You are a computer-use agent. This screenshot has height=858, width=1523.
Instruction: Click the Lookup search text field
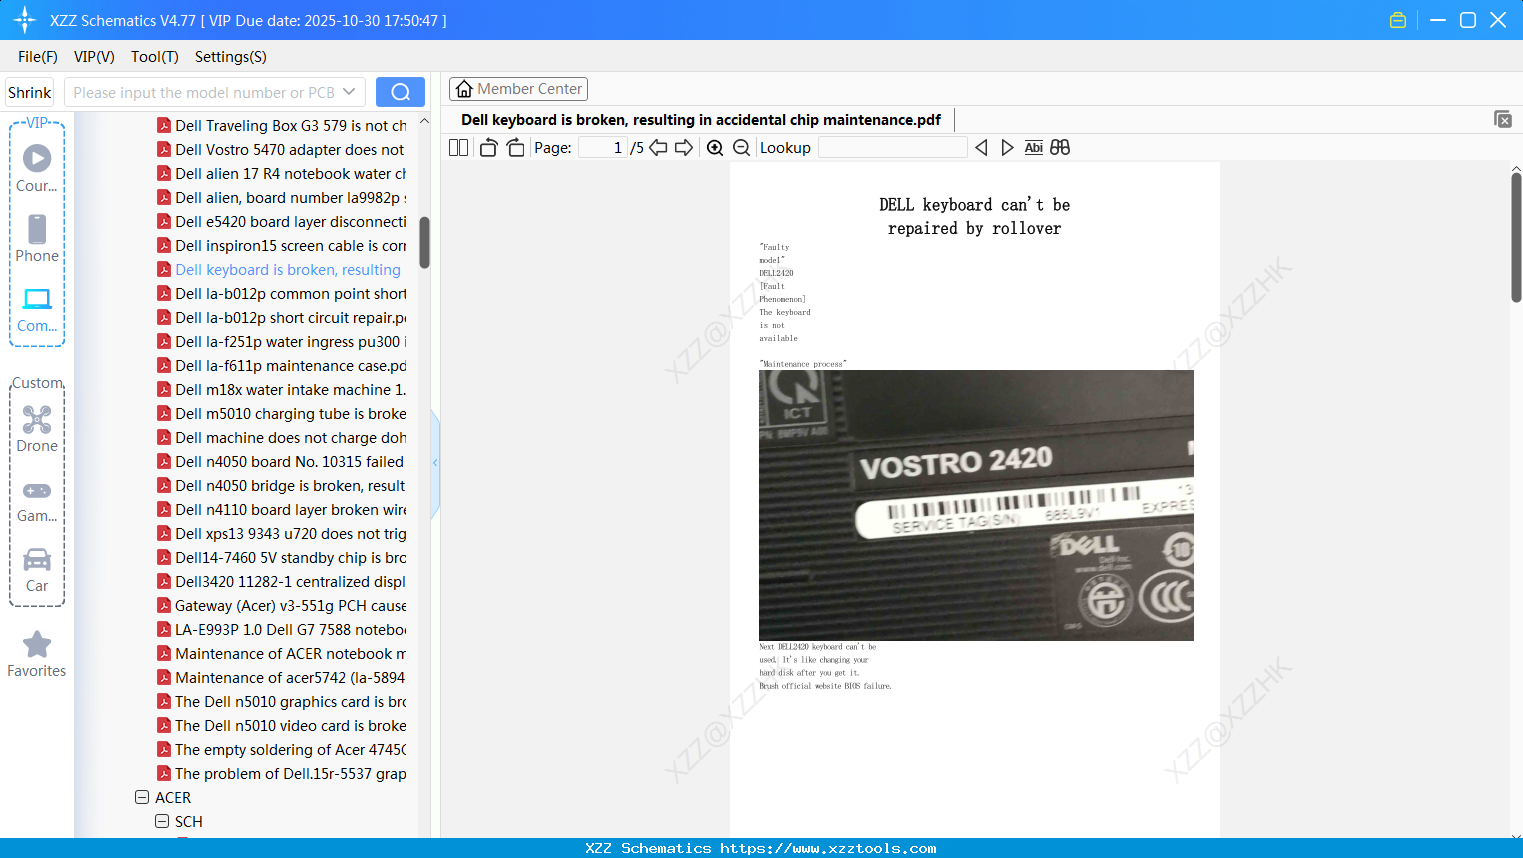(893, 148)
